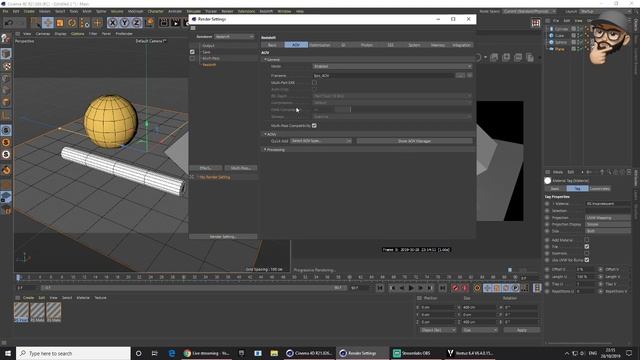
Task: Play the timeline animation forward
Action: coord(411,288)
